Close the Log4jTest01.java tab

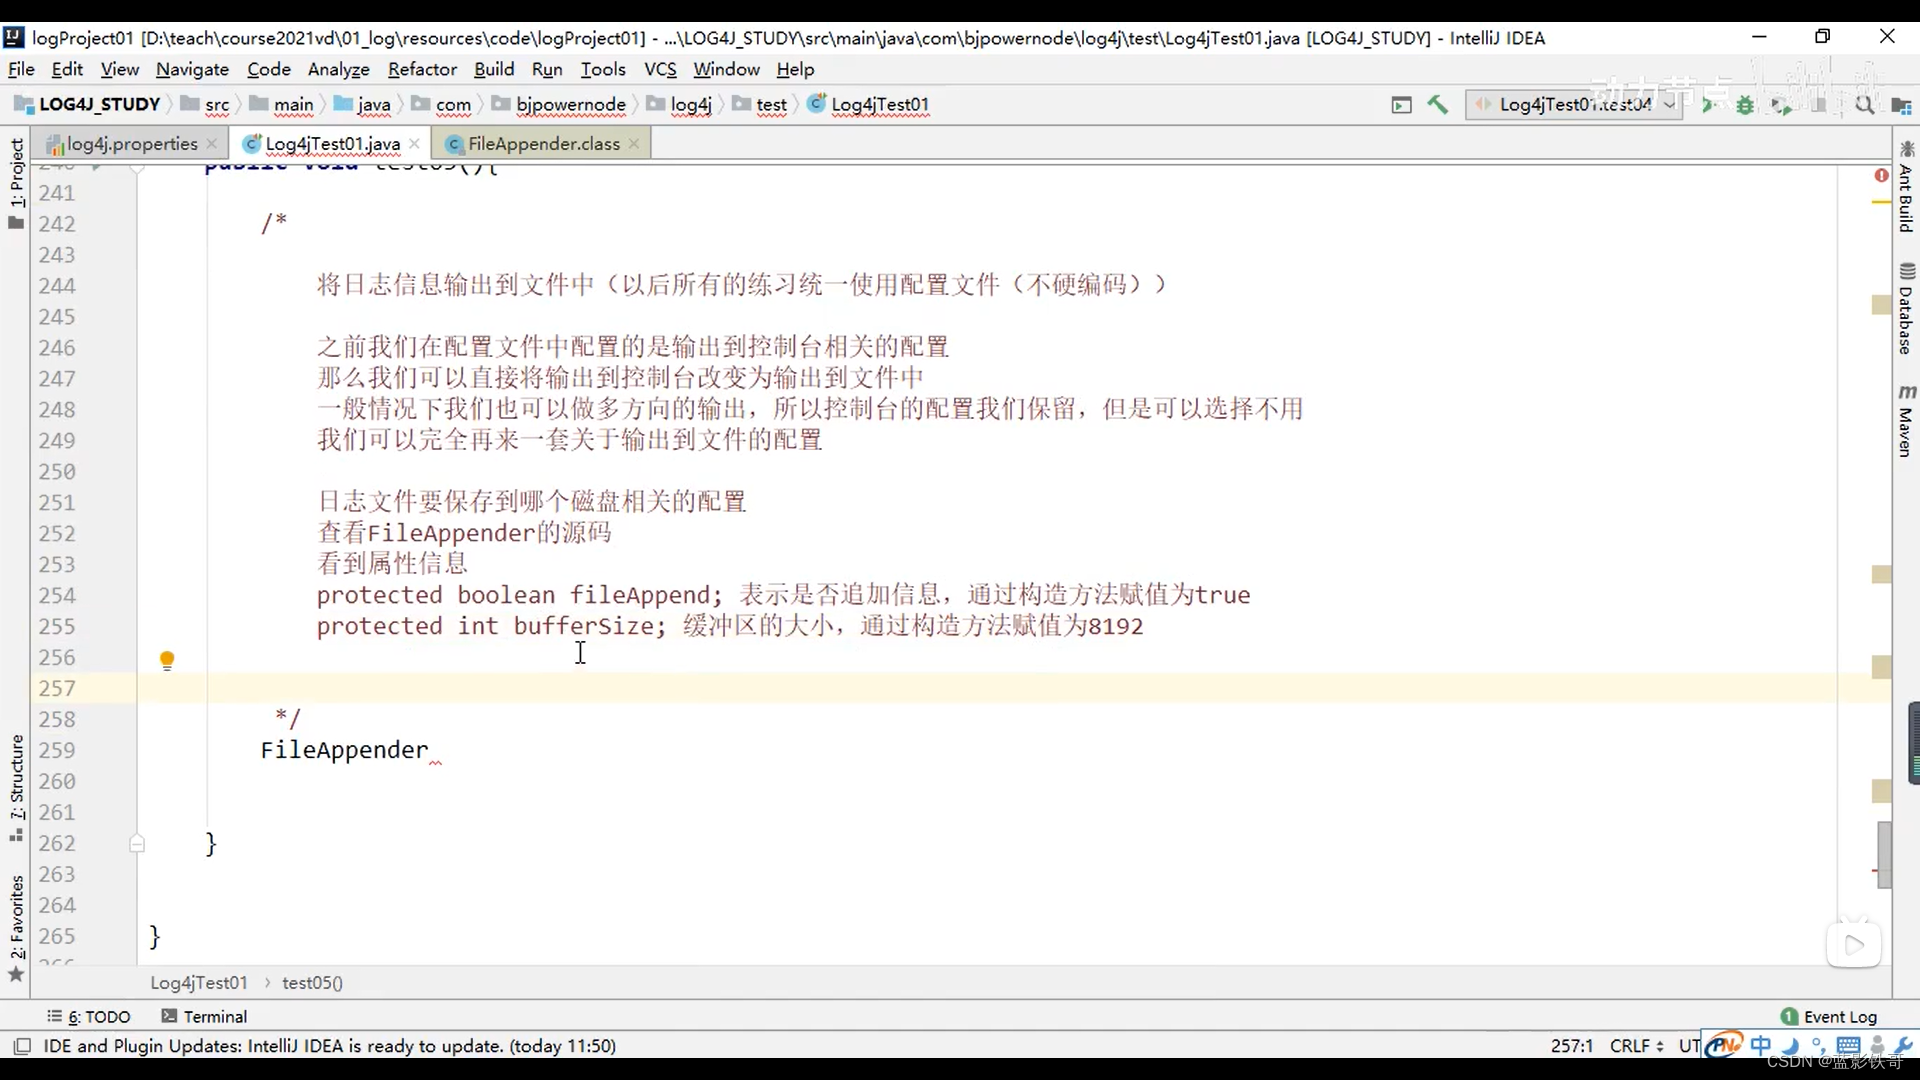[414, 144]
